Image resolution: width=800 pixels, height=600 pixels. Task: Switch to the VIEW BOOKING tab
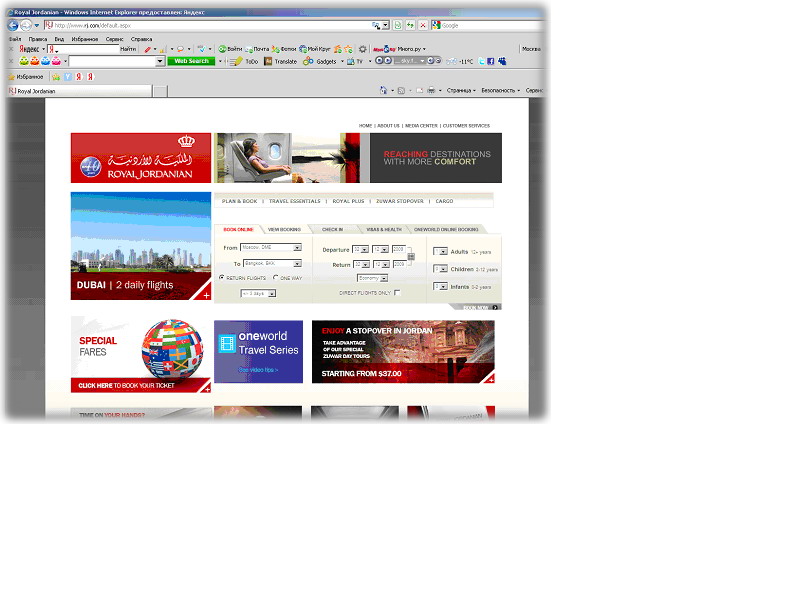pos(284,230)
